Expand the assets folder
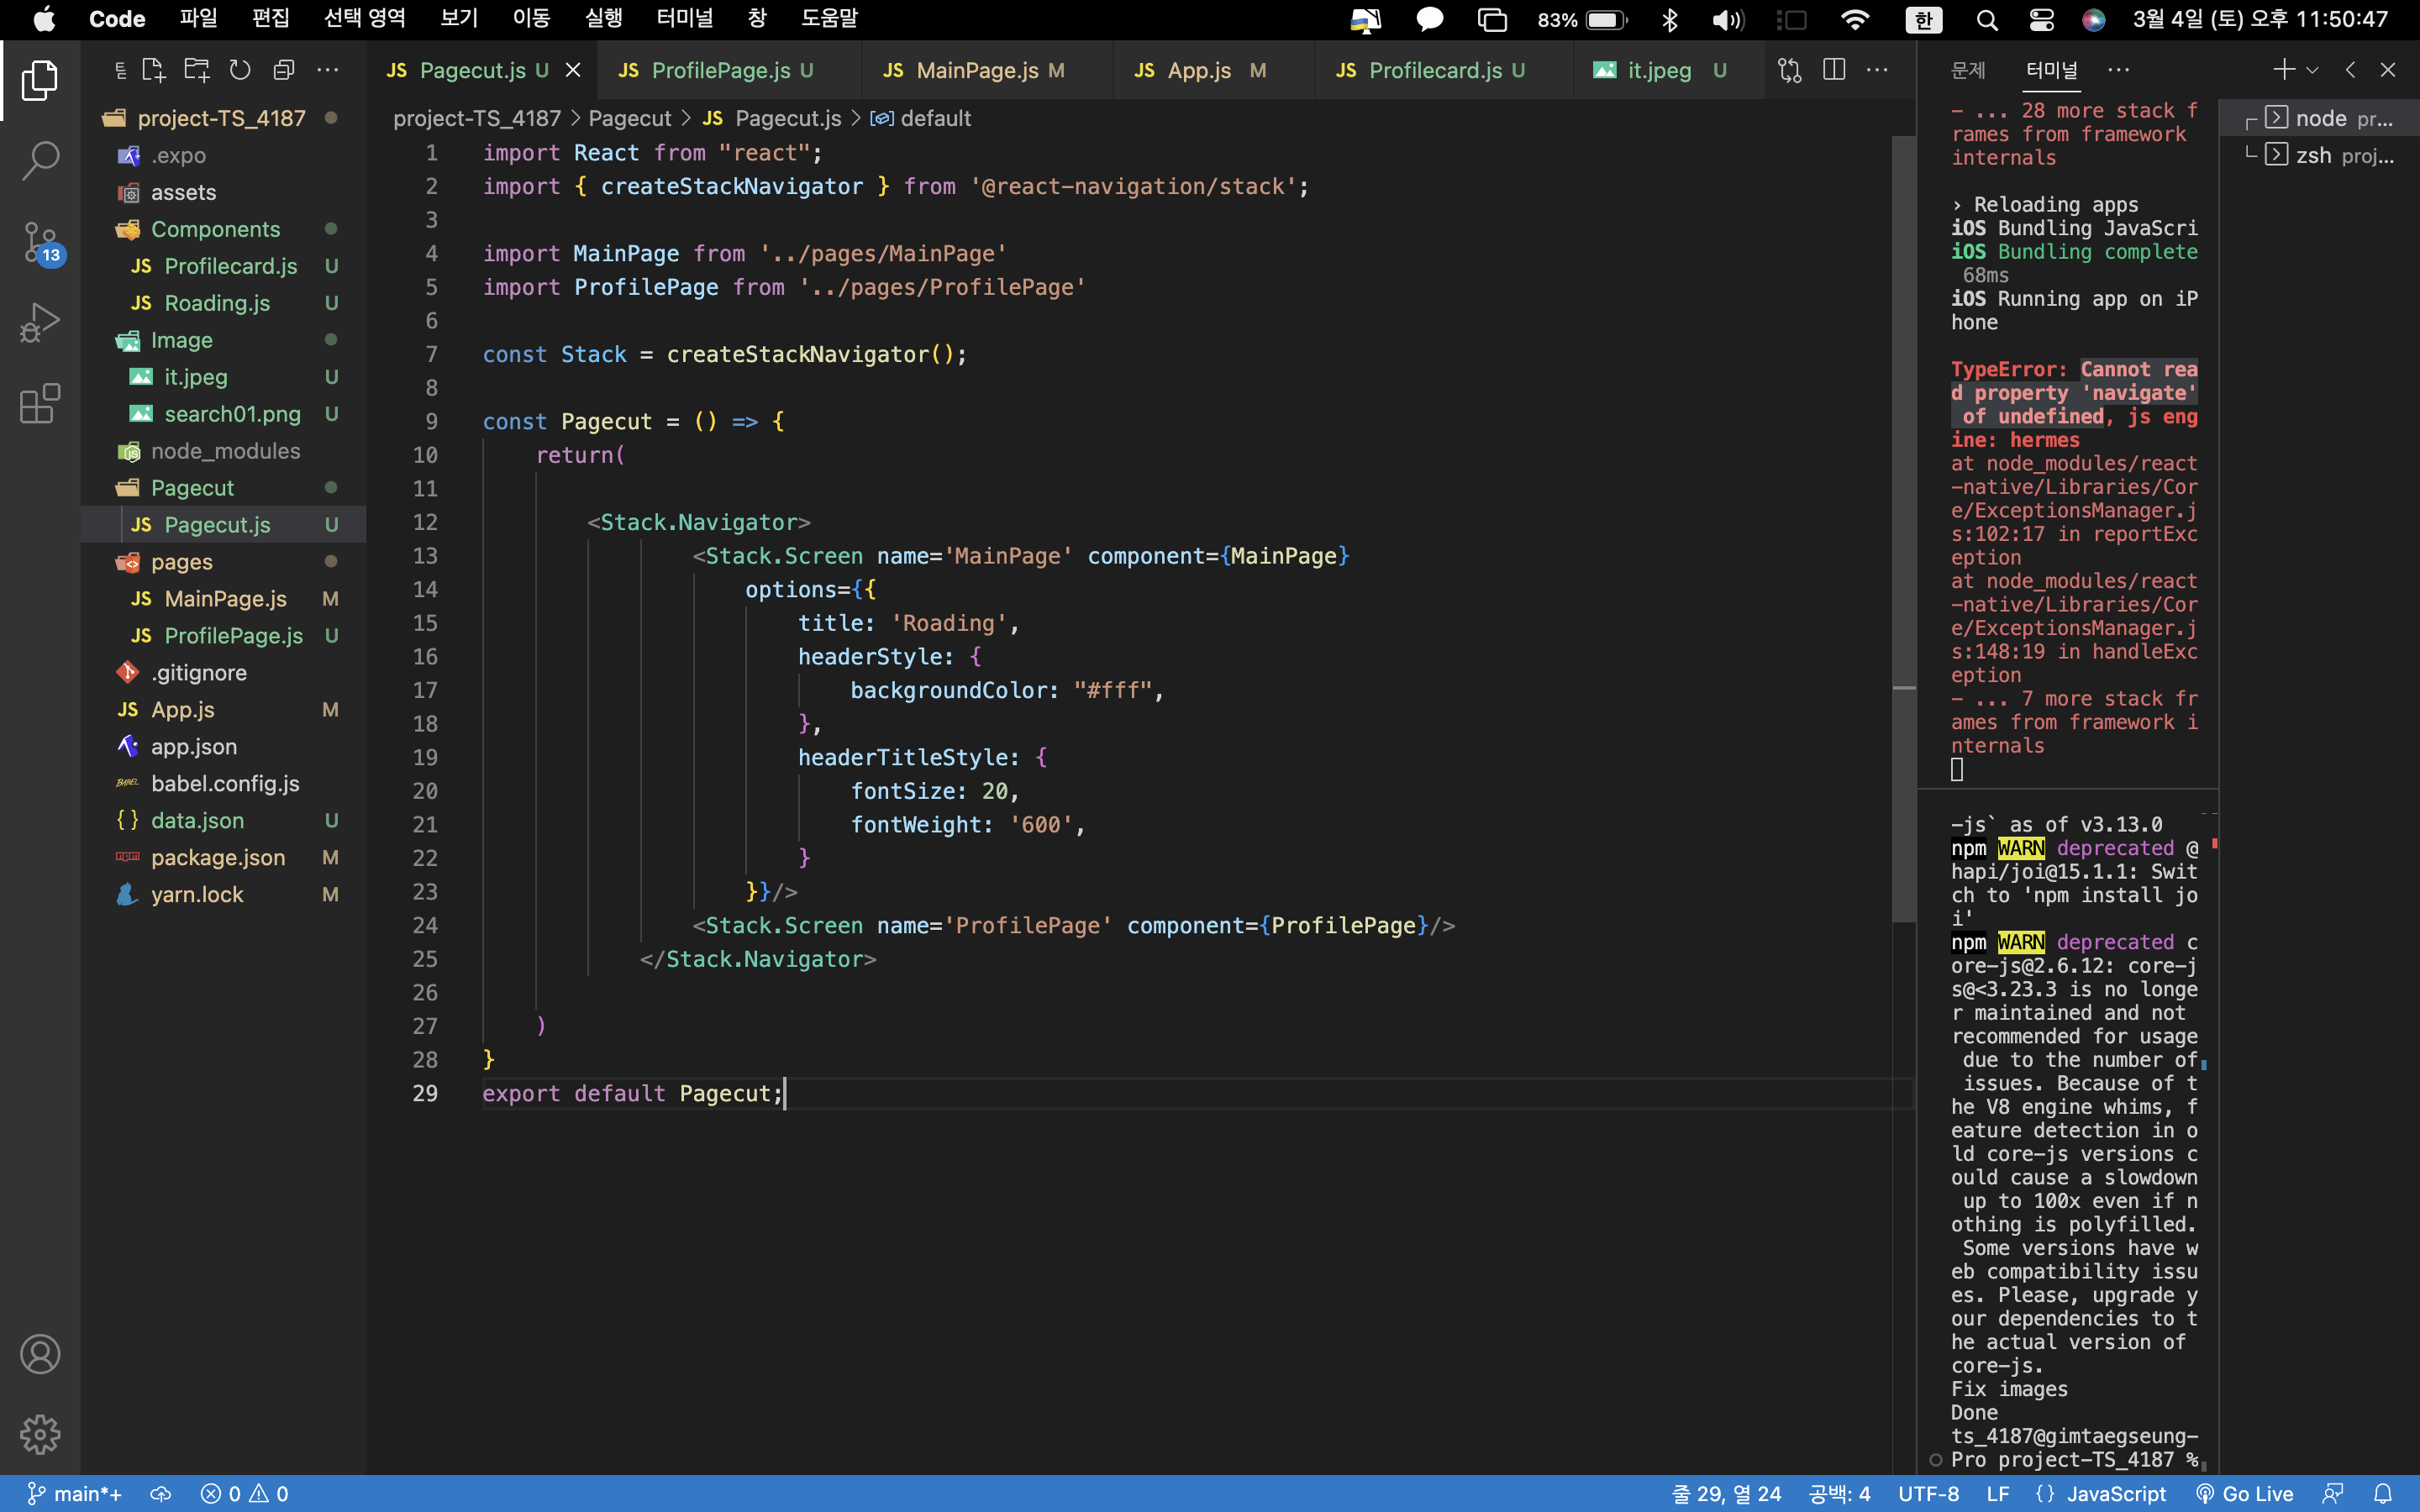The image size is (2420, 1512). click(x=223, y=192)
